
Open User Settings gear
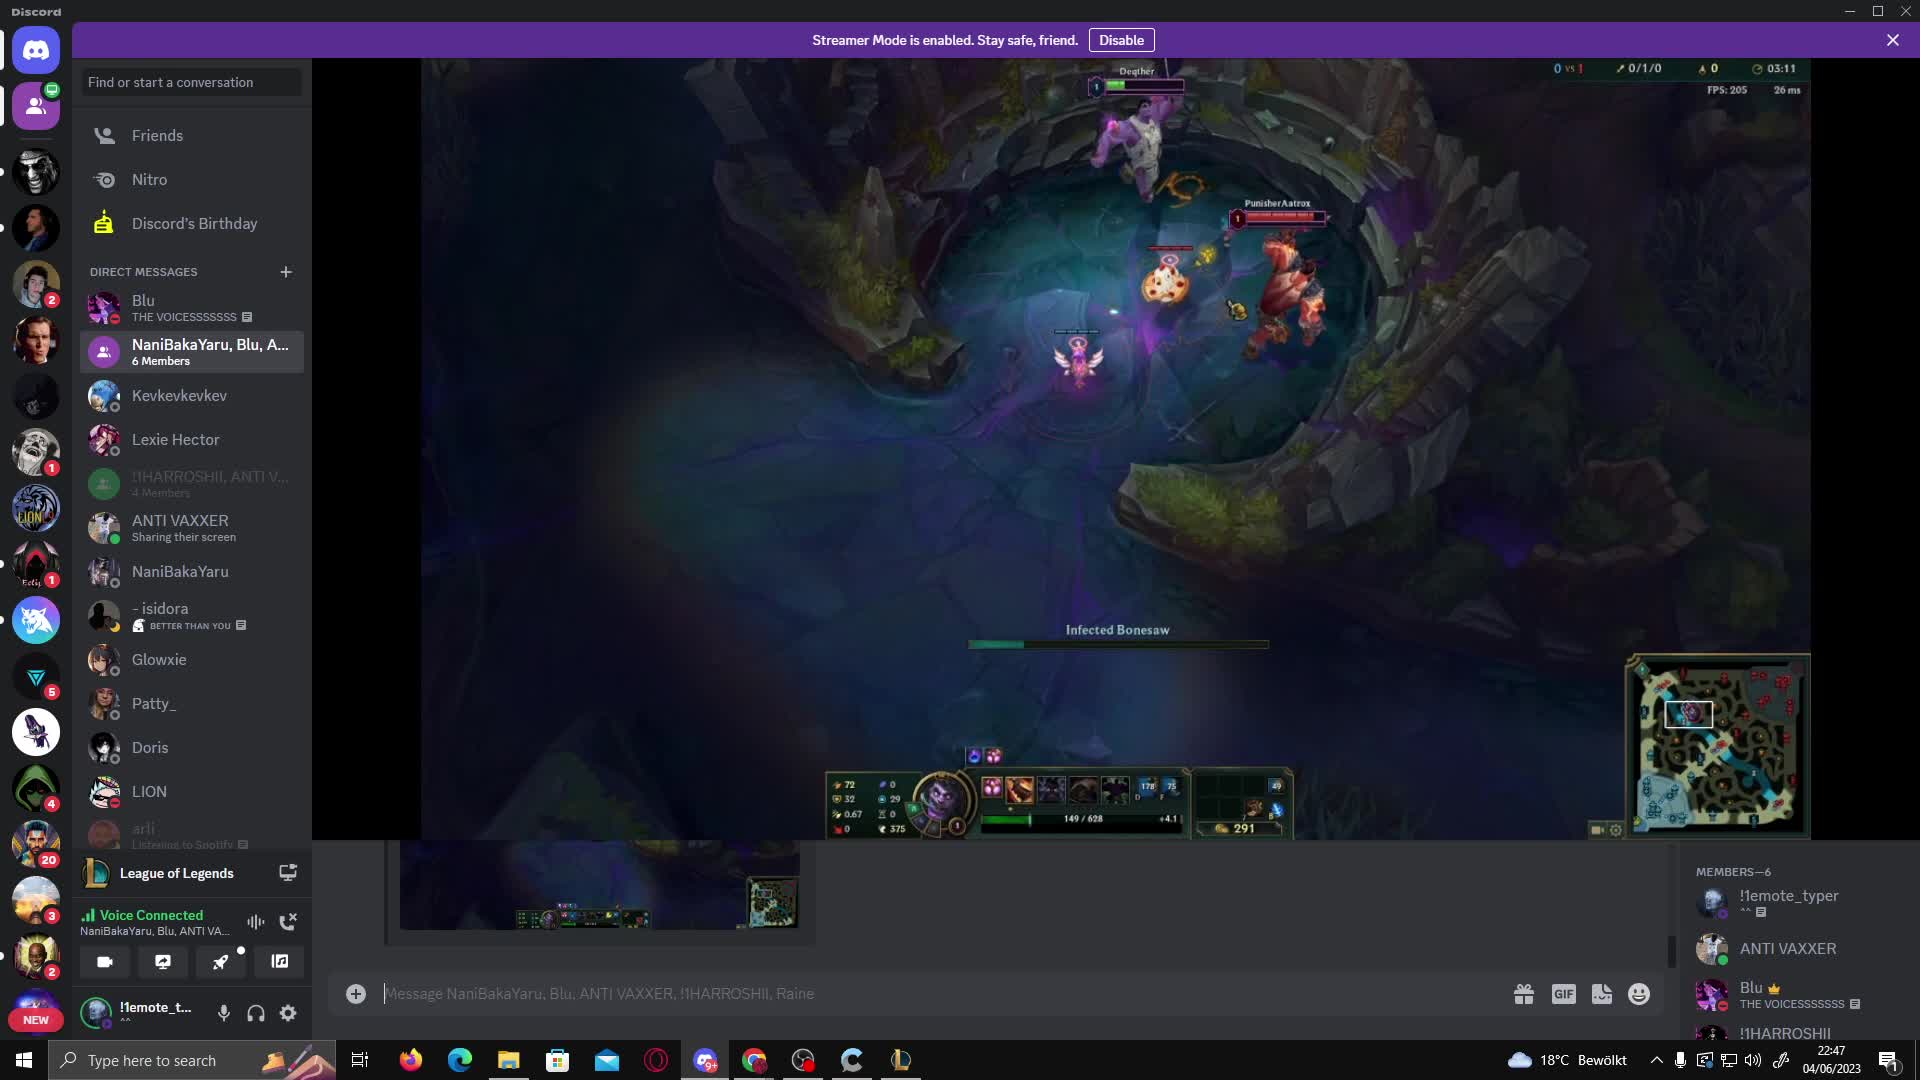(x=288, y=1013)
